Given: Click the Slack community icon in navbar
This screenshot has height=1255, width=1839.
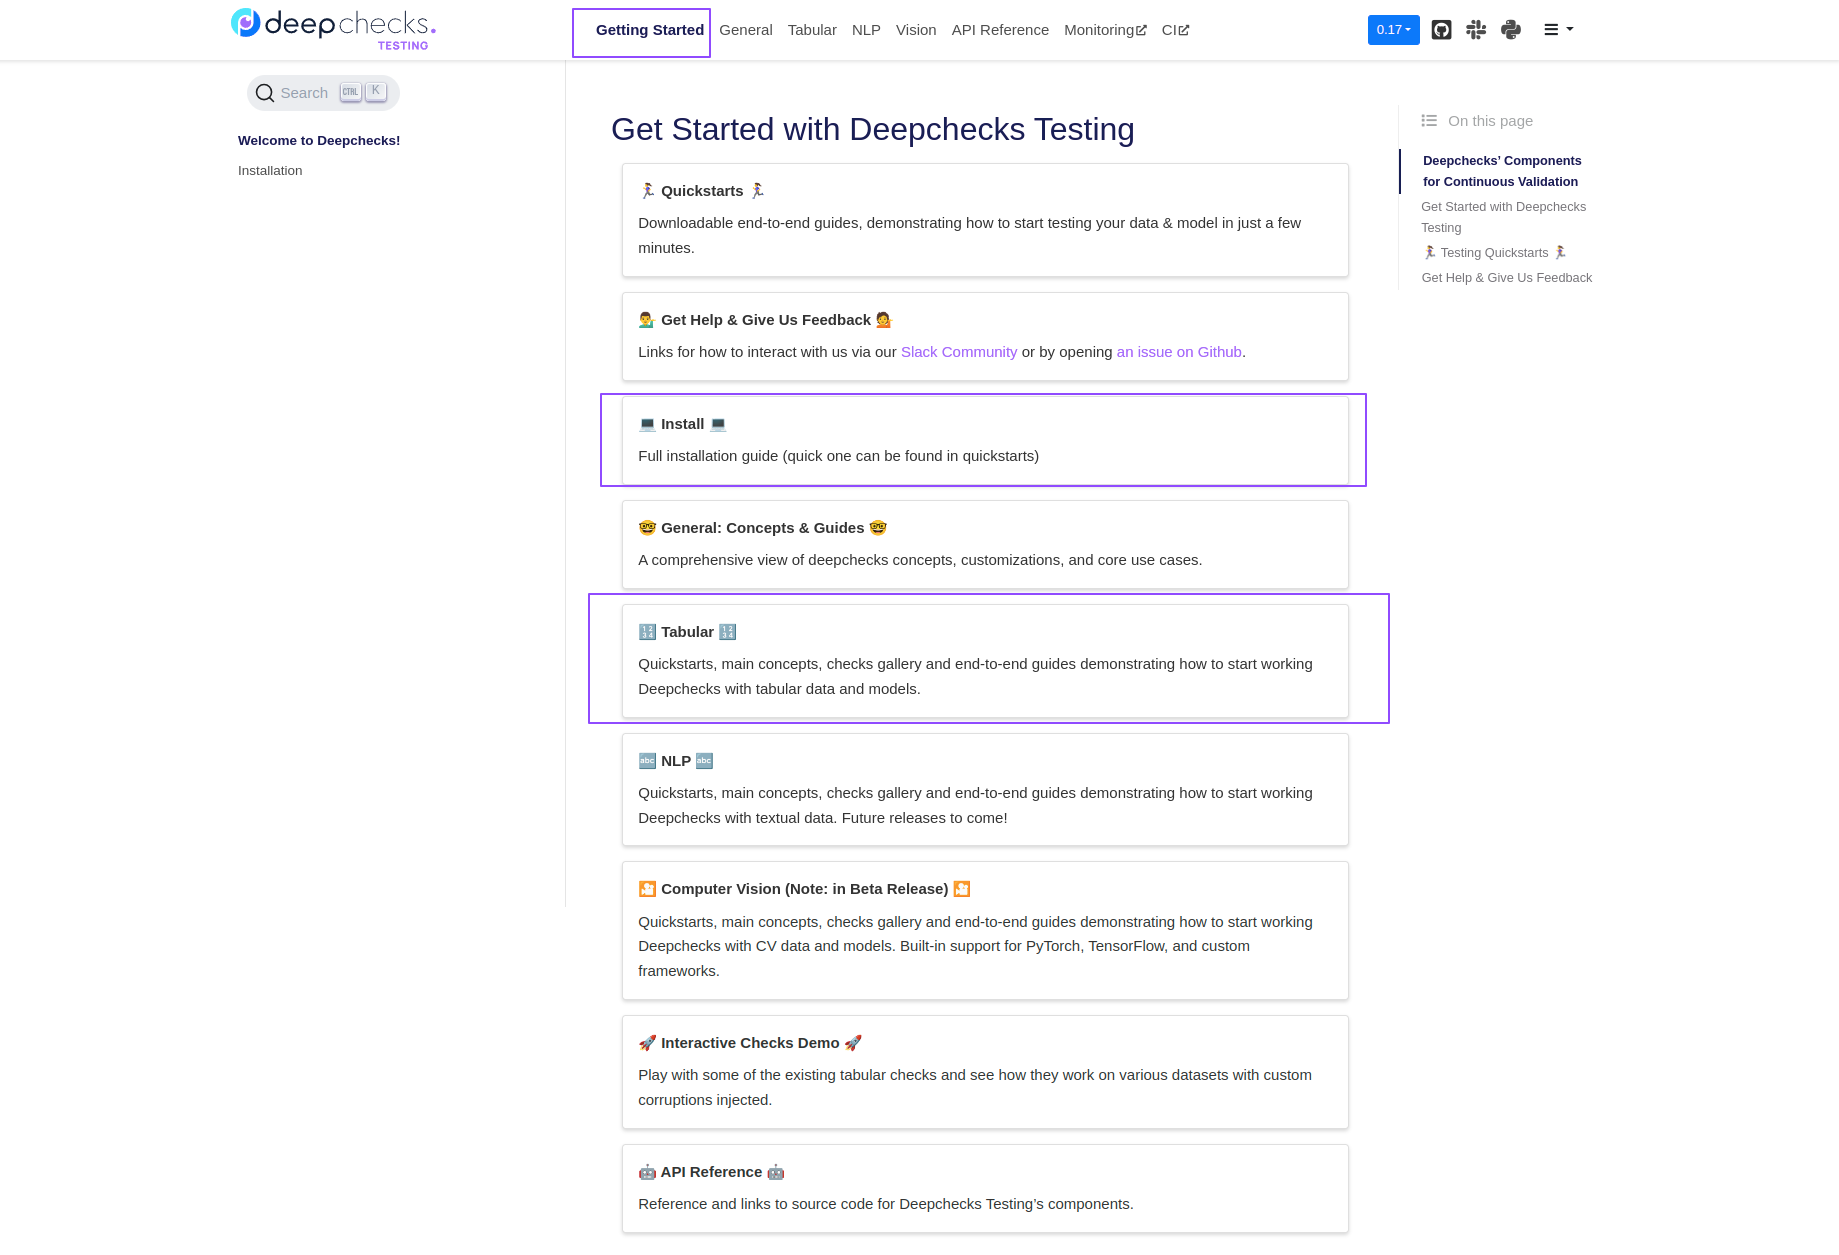Looking at the screenshot, I should pos(1476,30).
